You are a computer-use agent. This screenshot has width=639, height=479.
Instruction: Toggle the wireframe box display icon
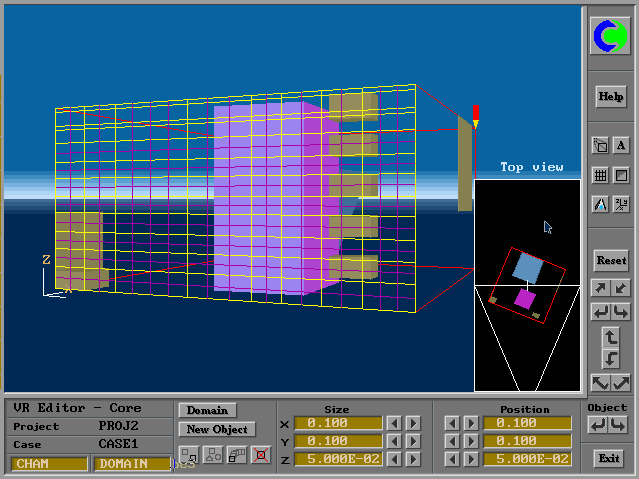point(621,175)
